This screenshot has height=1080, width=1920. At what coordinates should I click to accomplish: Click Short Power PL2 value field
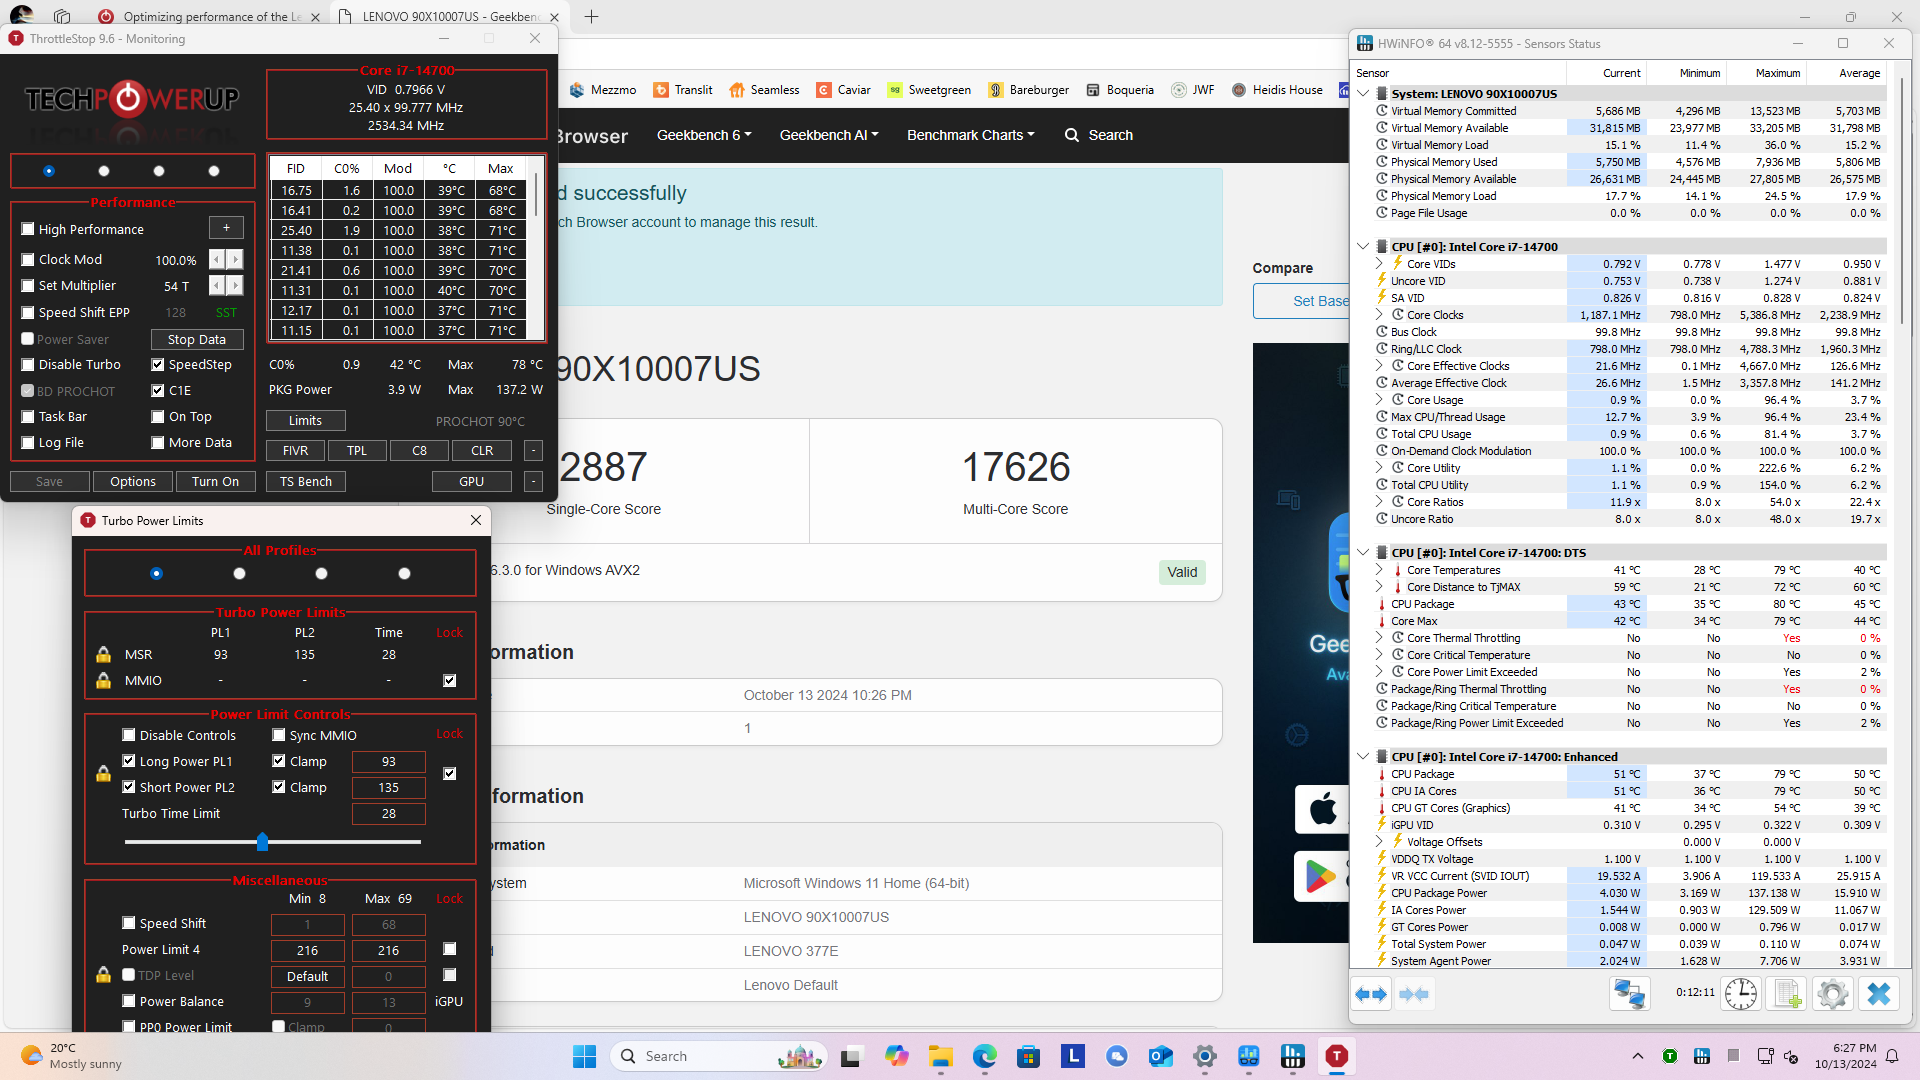click(389, 788)
